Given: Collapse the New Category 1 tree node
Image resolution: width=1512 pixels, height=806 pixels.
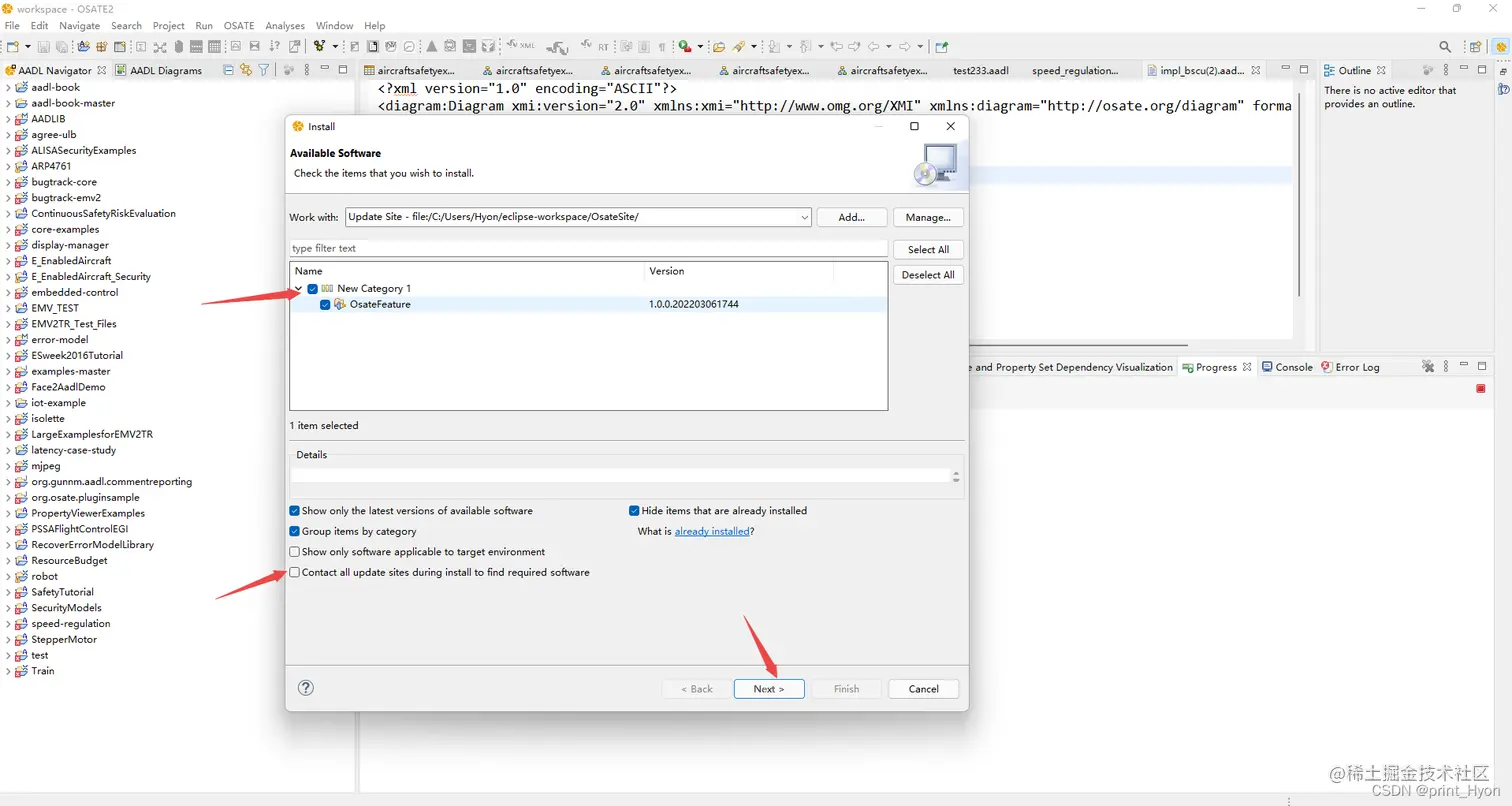Looking at the screenshot, I should pyautogui.click(x=298, y=288).
